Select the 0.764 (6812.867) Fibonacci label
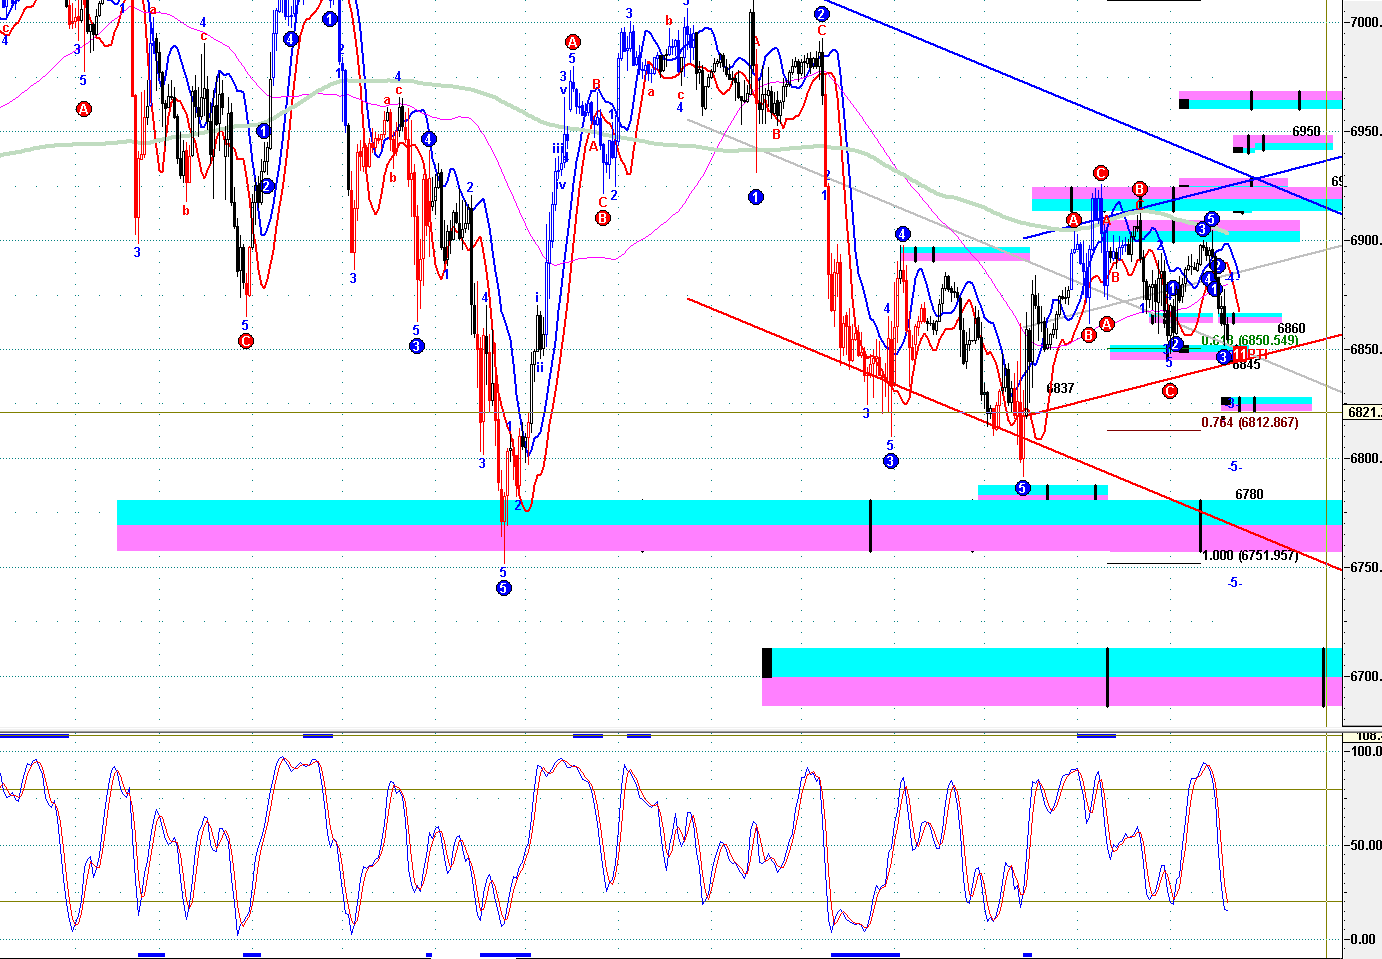This screenshot has height=959, width=1382. pos(1250,423)
